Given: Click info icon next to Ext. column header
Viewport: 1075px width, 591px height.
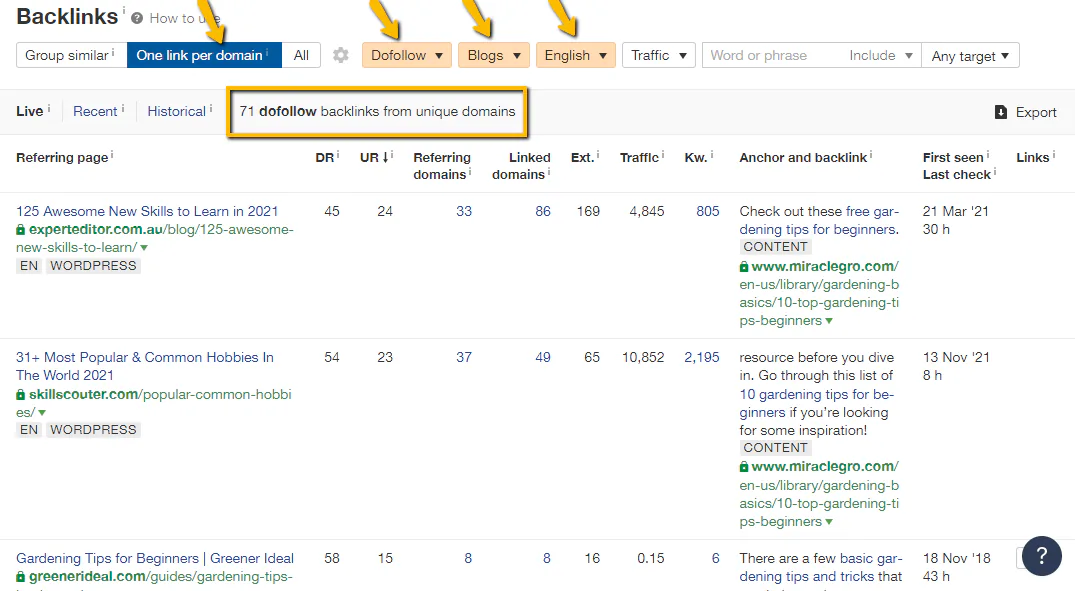Looking at the screenshot, I should [x=598, y=155].
